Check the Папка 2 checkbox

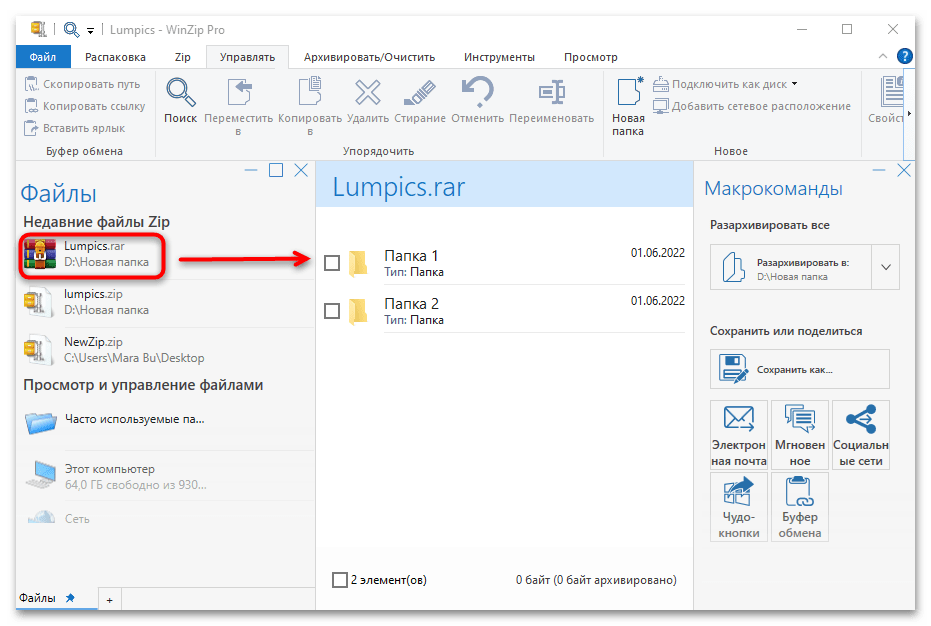coord(333,311)
